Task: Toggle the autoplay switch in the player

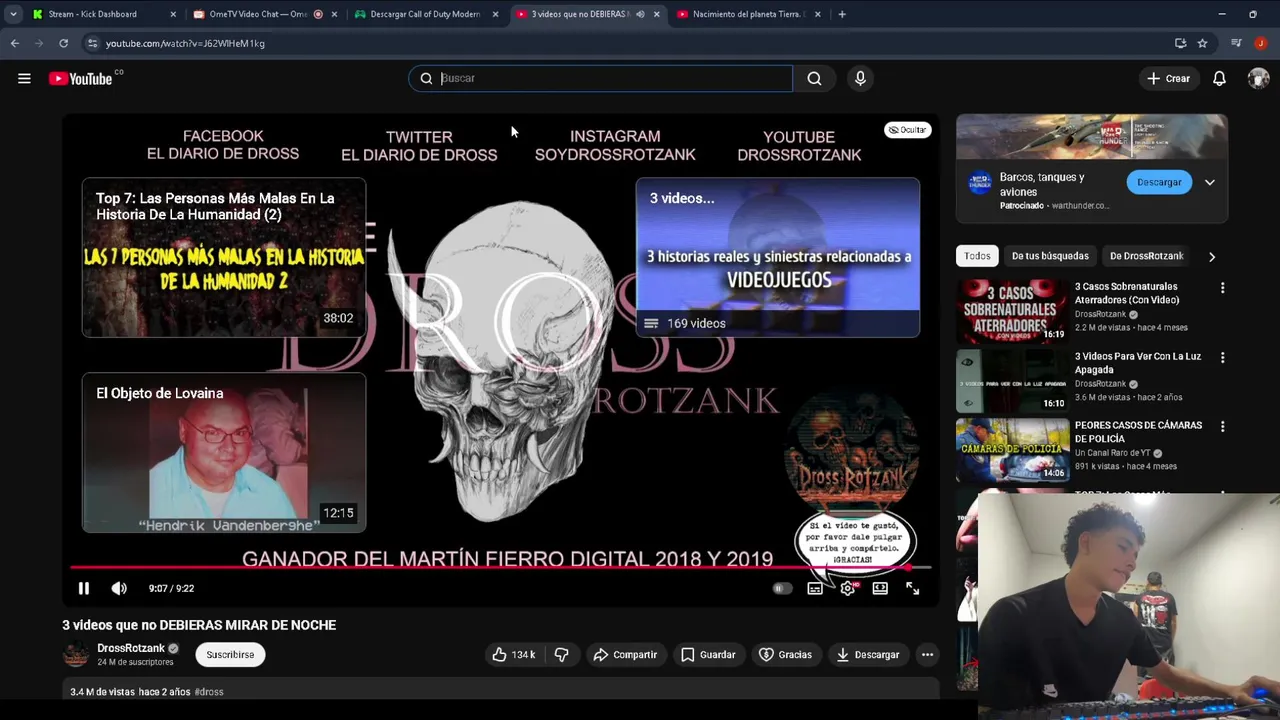Action: click(x=782, y=588)
